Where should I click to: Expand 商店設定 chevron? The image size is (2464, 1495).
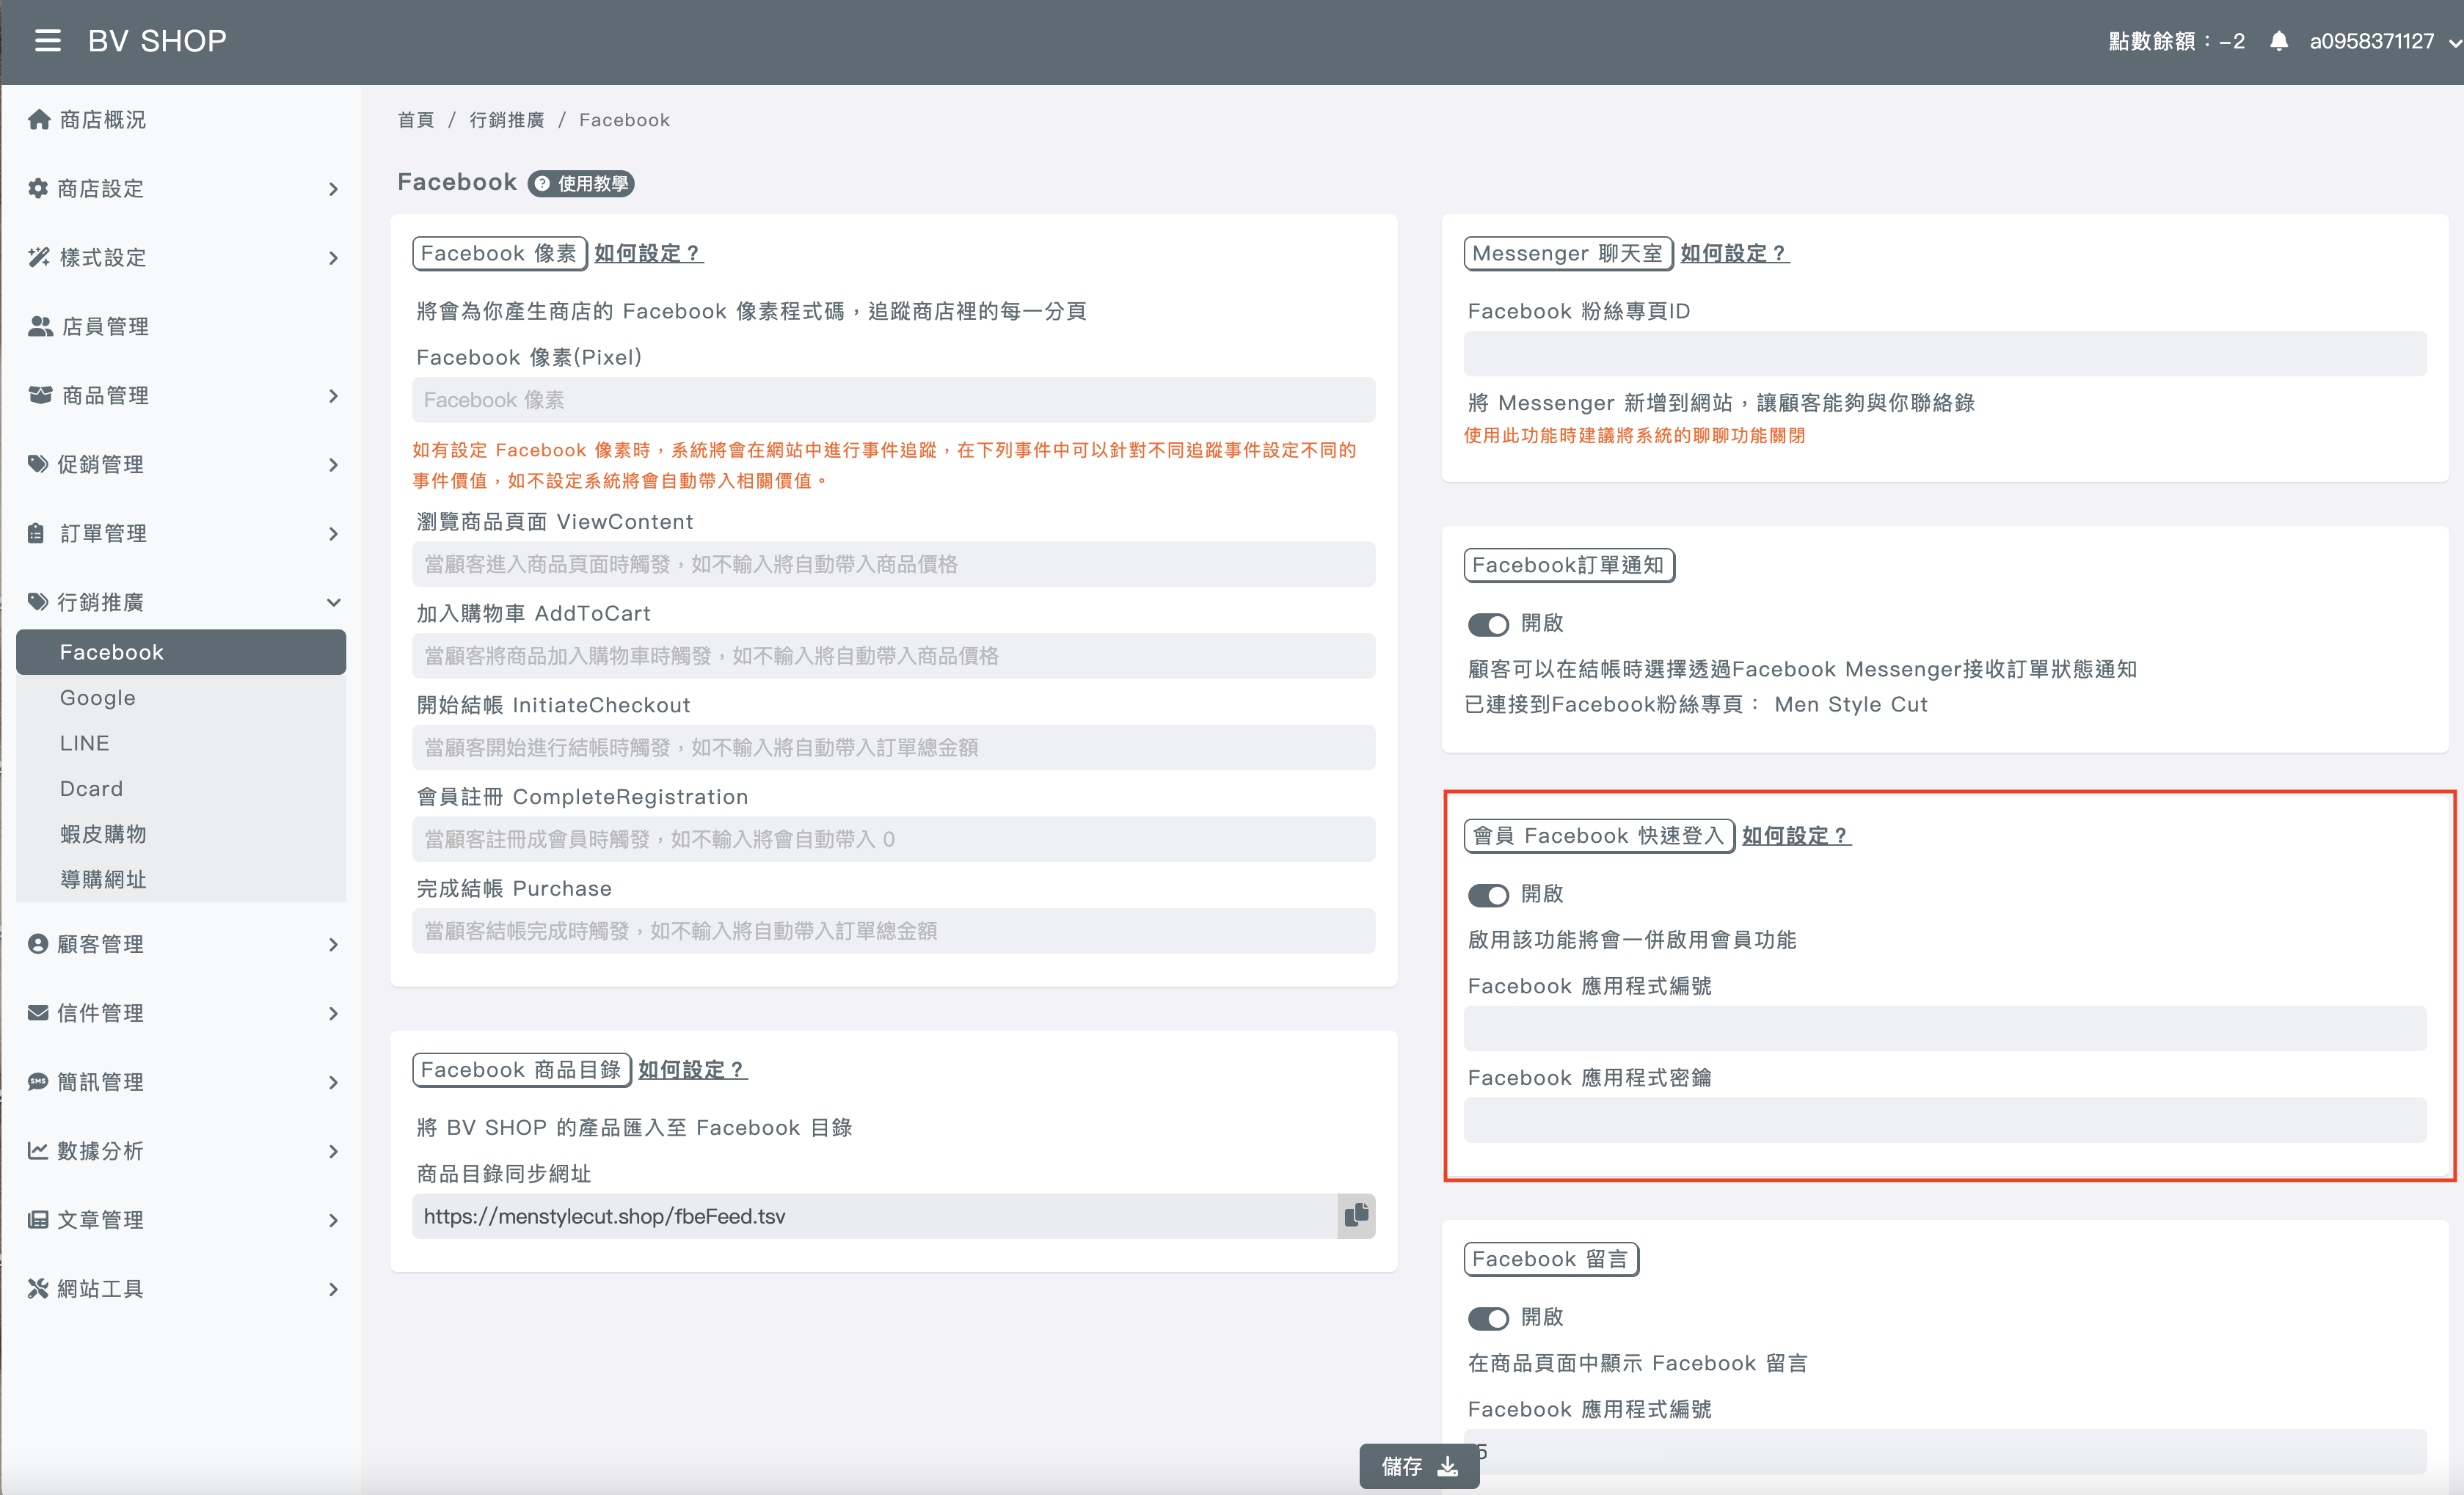pyautogui.click(x=333, y=189)
